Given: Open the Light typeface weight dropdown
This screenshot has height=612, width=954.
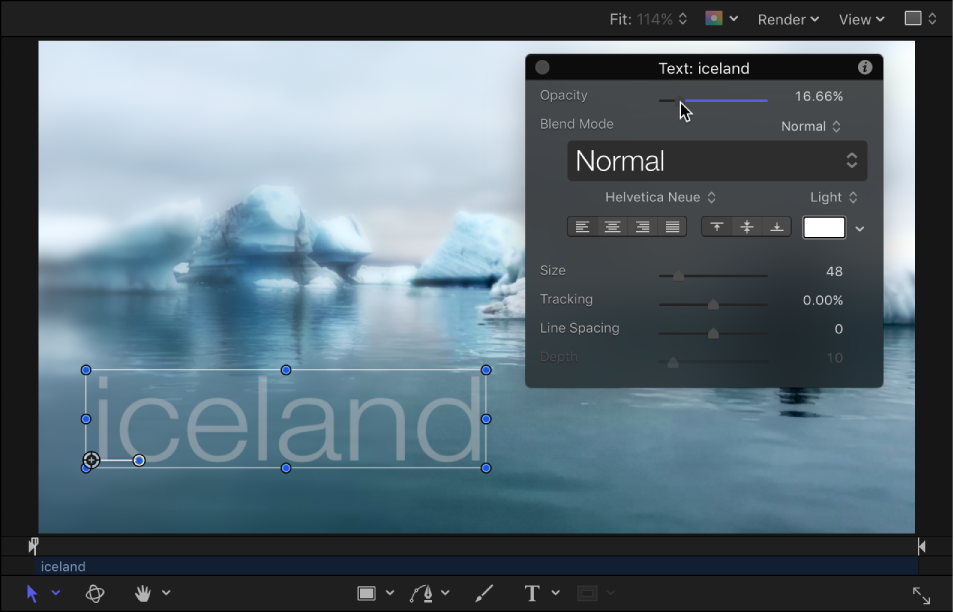Looking at the screenshot, I should coord(833,197).
